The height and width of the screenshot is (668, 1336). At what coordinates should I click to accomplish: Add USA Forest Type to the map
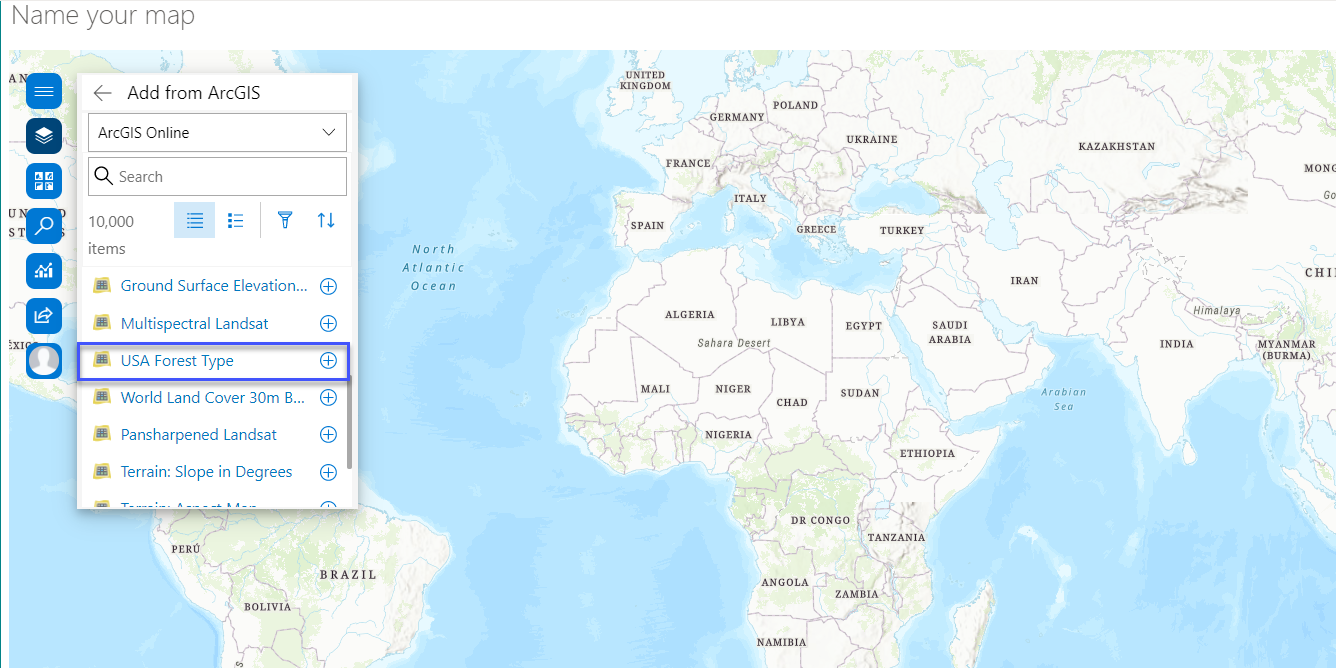click(x=328, y=361)
